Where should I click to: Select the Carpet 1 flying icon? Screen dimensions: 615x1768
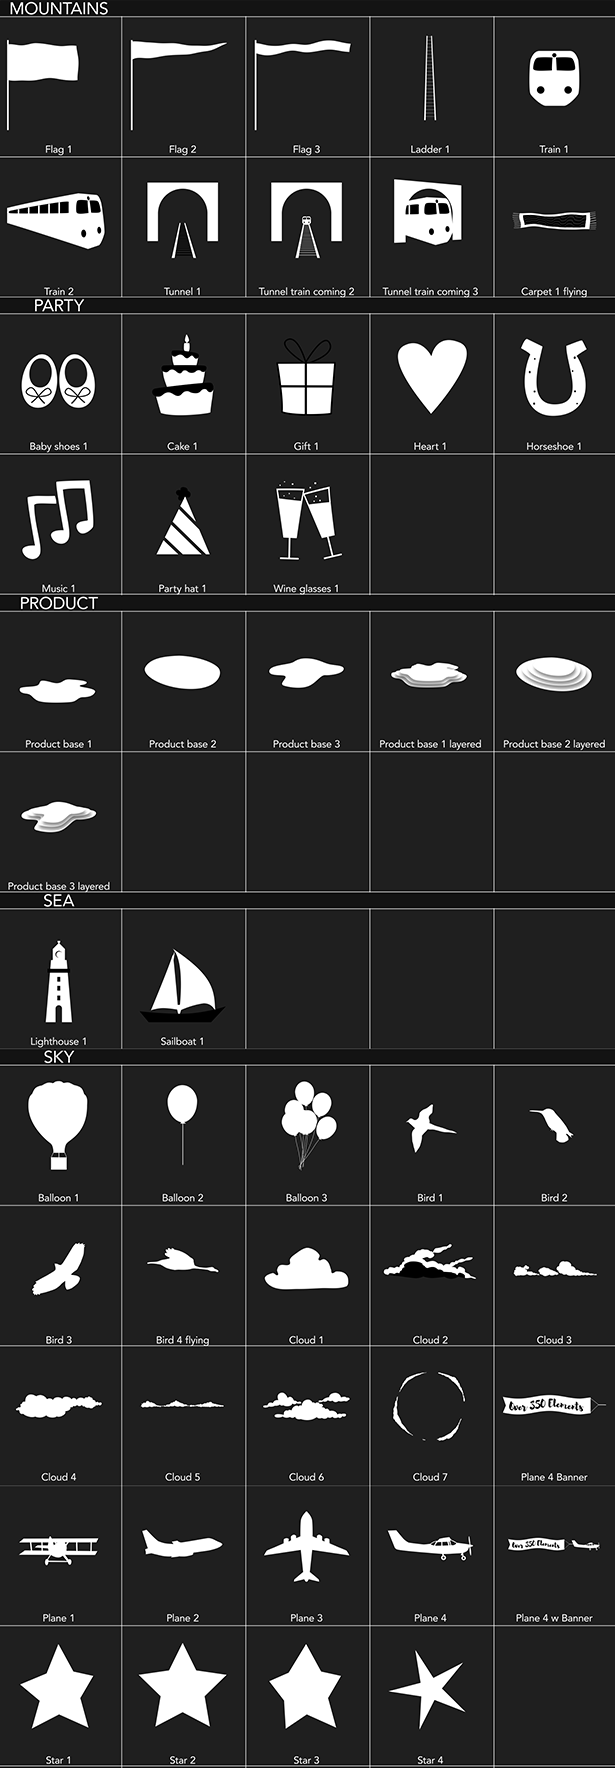coord(554,221)
